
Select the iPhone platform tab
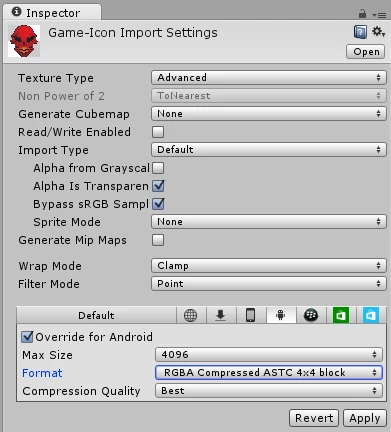point(251,315)
